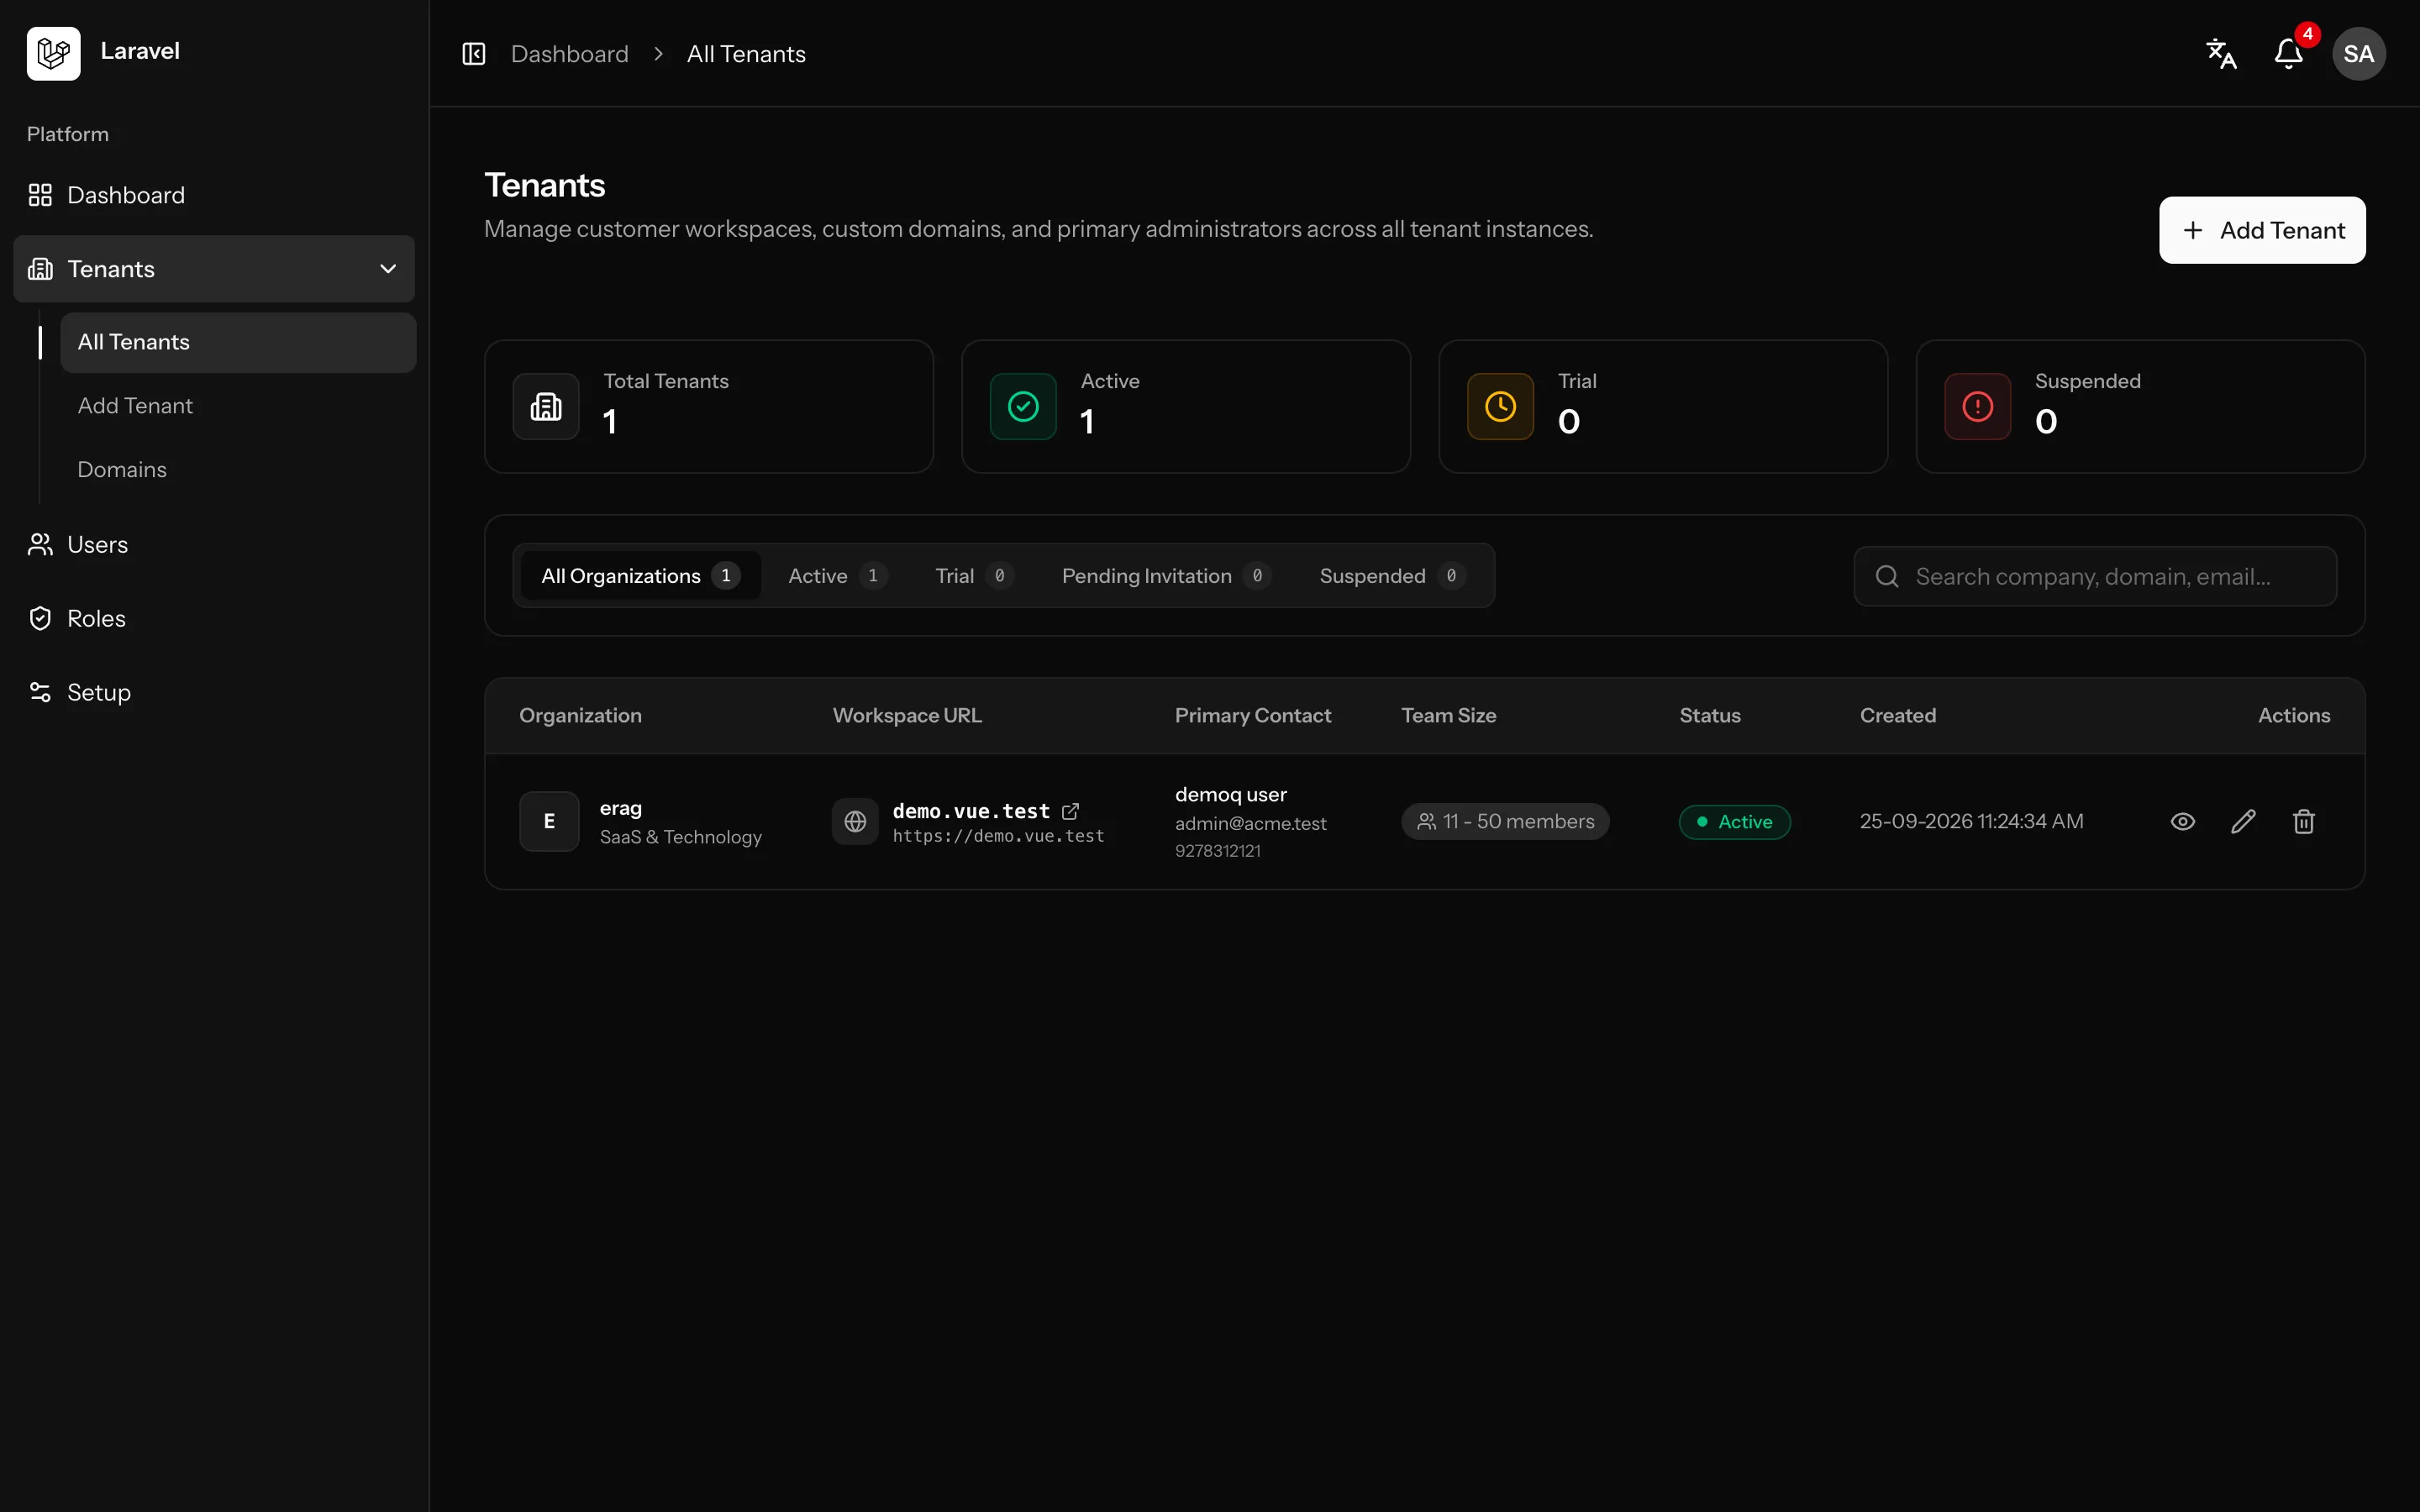The image size is (2420, 1512).
Task: Click the E avatar of erag
Action: pyautogui.click(x=549, y=821)
